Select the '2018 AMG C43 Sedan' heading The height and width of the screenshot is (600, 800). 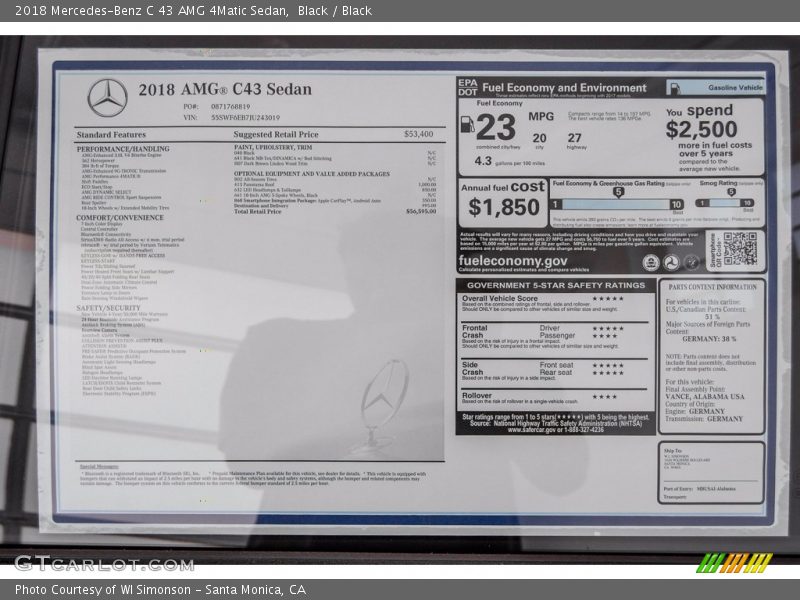pyautogui.click(x=225, y=89)
